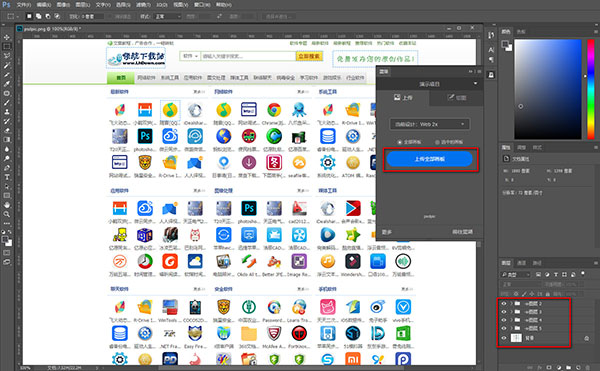
Task: Open the project selector dropdown in plugin panel
Action: (x=430, y=84)
